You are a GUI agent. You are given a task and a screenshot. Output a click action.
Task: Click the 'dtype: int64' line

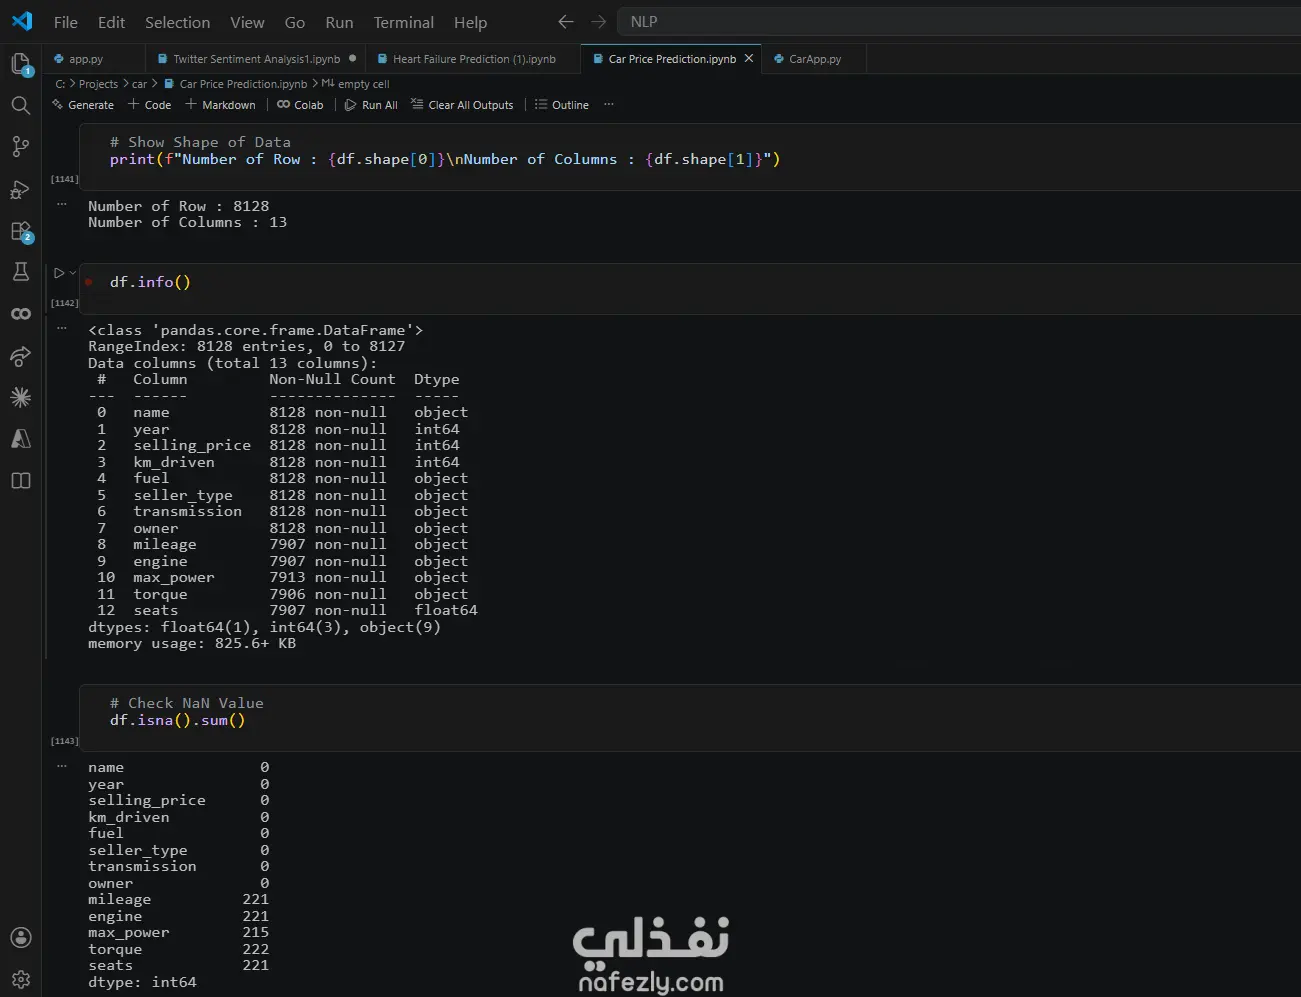pos(142,982)
